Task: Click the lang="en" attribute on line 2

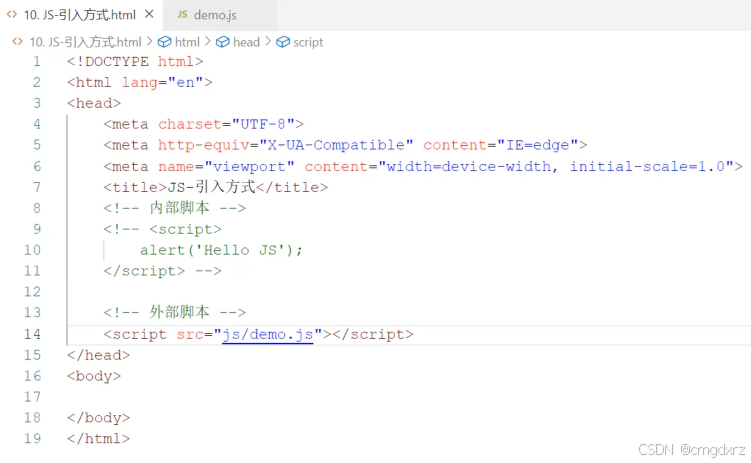Action: [x=162, y=82]
